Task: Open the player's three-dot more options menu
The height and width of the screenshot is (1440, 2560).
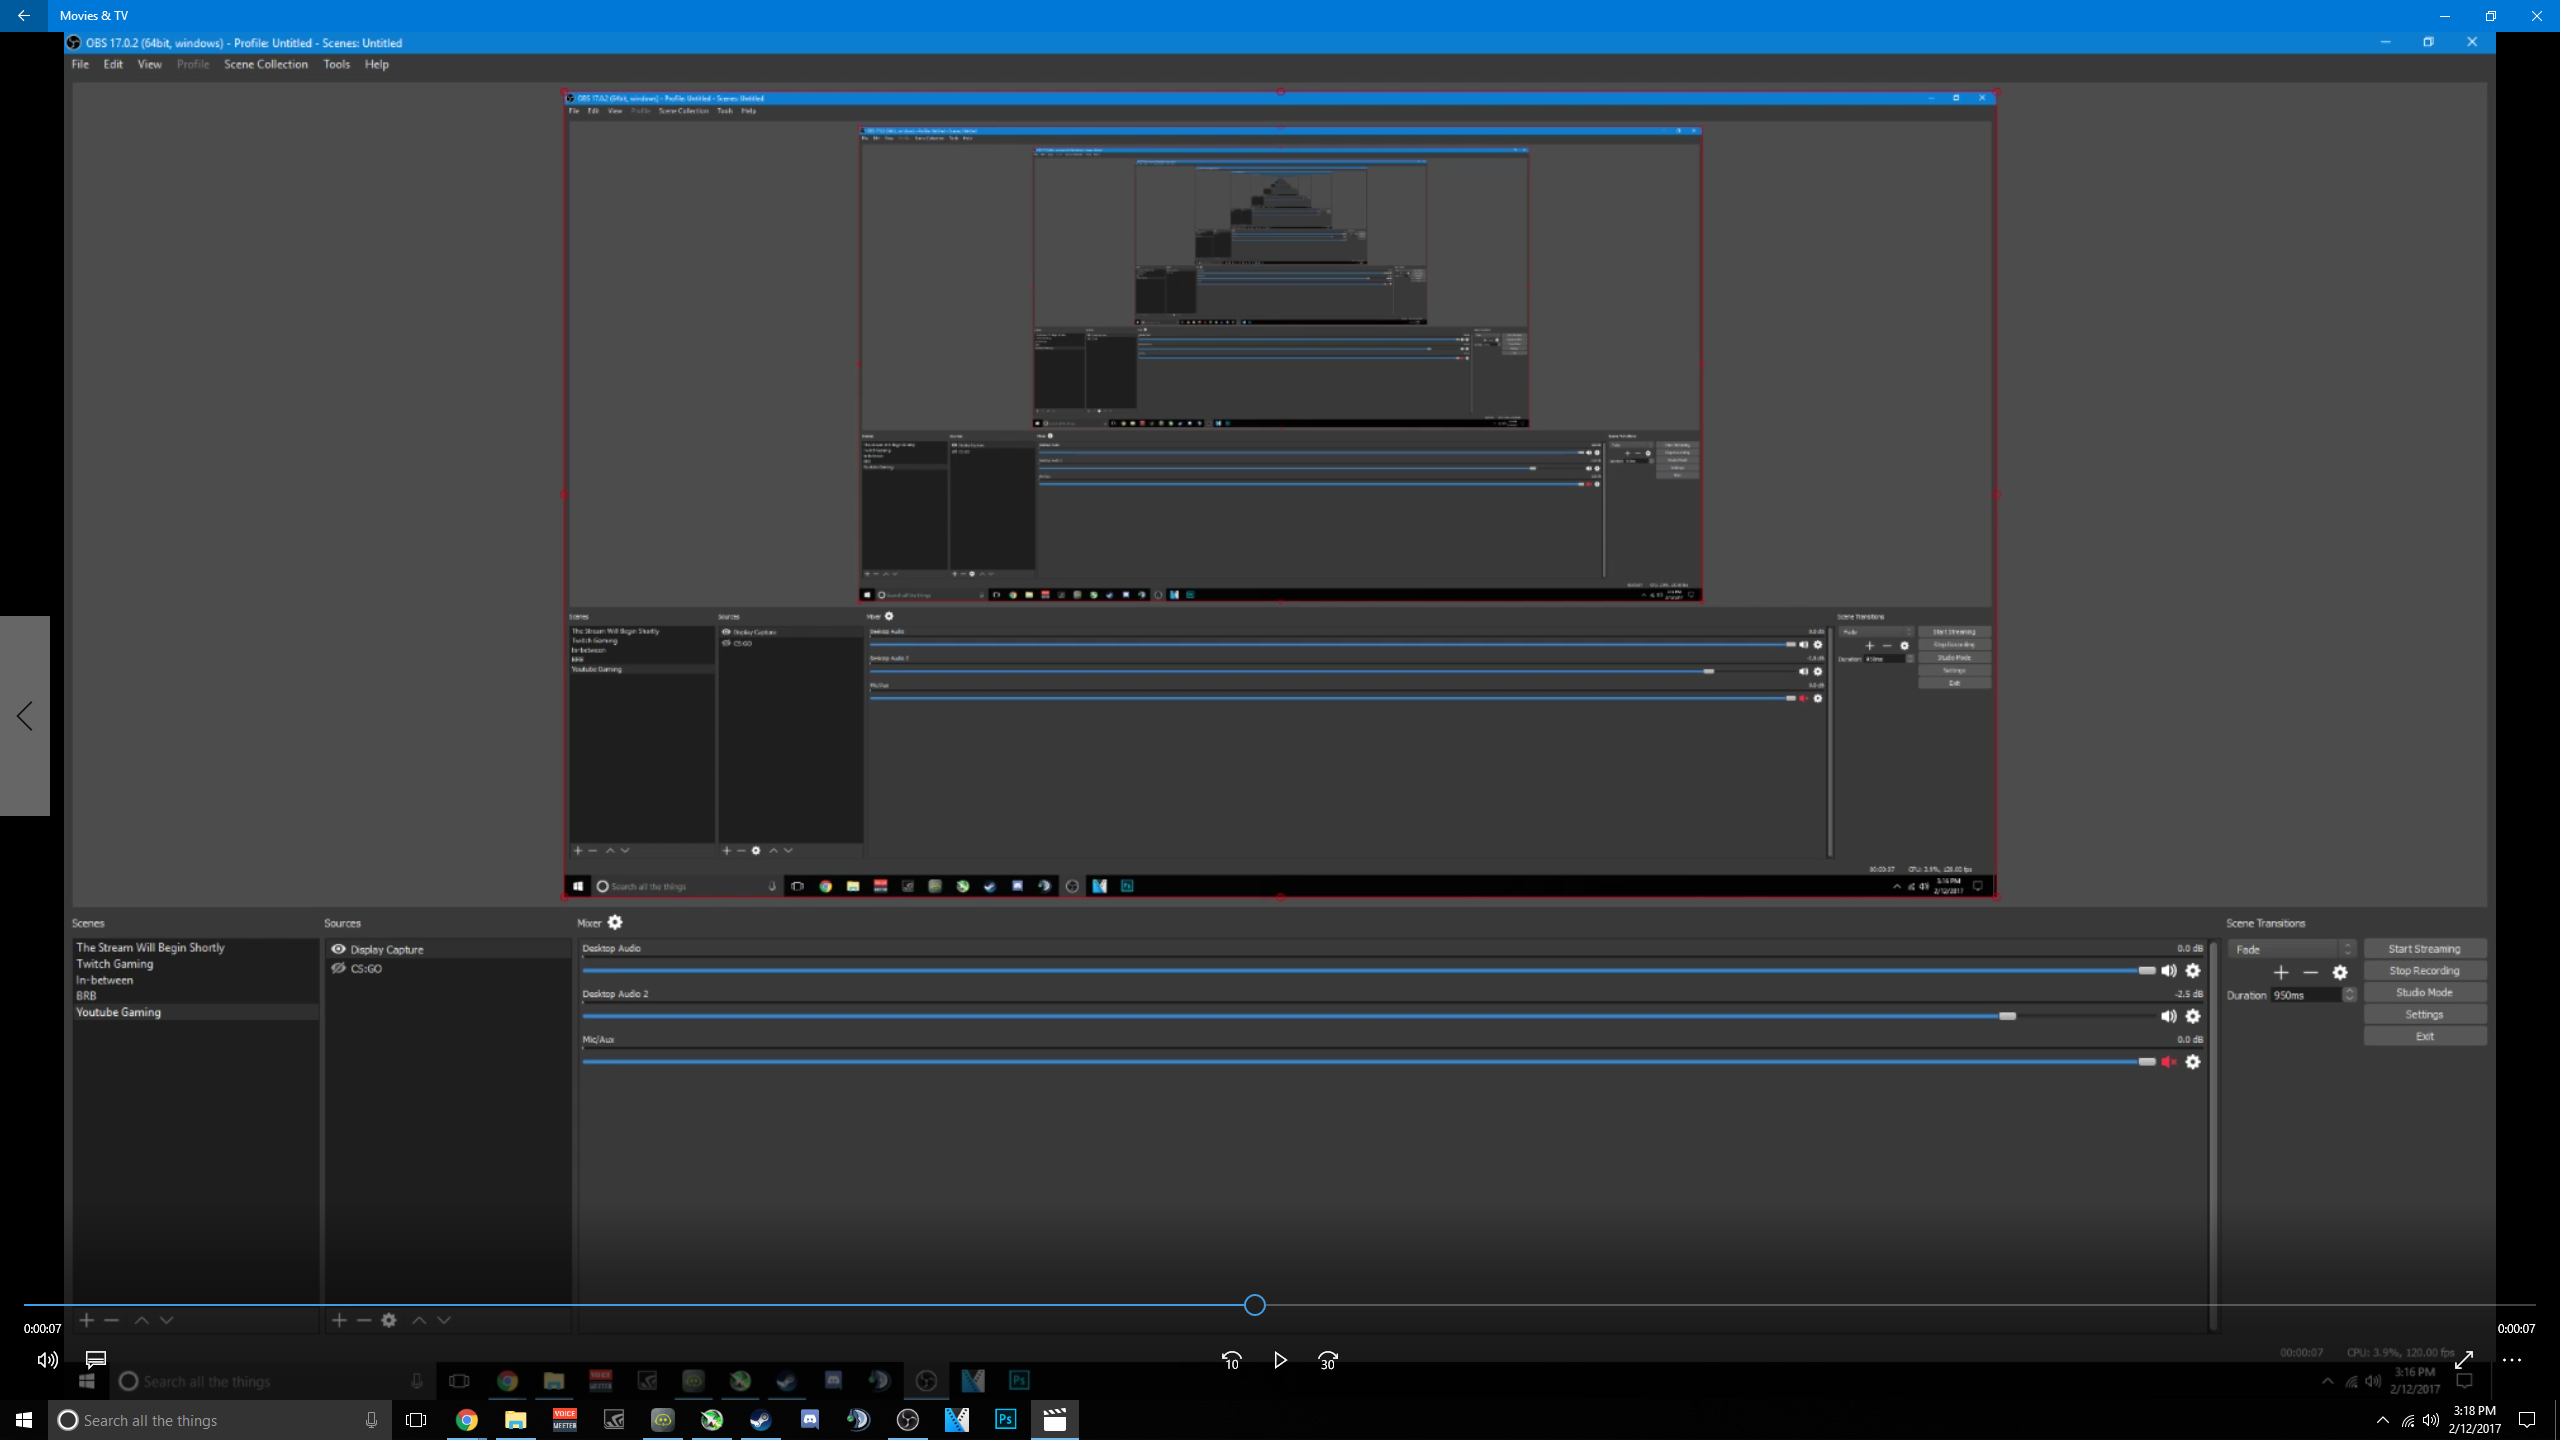Action: (2512, 1360)
